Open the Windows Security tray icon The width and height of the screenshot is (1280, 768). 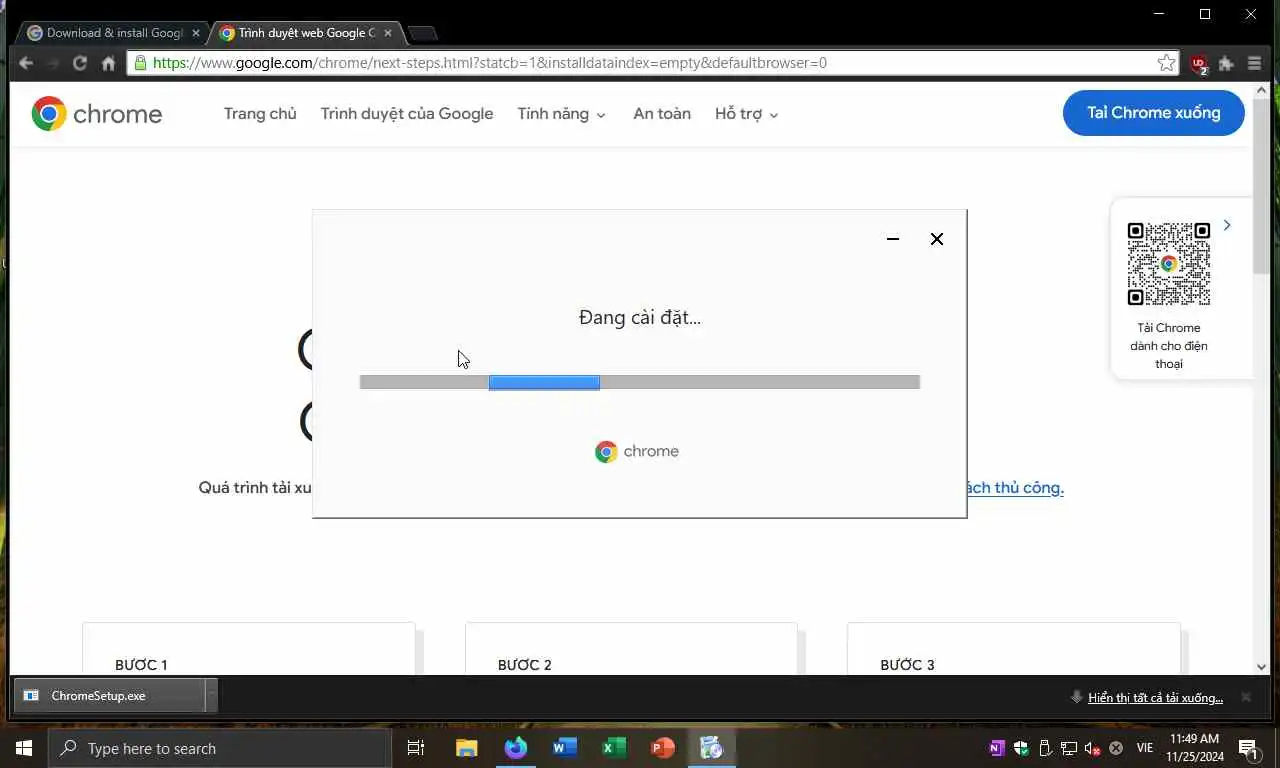point(1021,748)
